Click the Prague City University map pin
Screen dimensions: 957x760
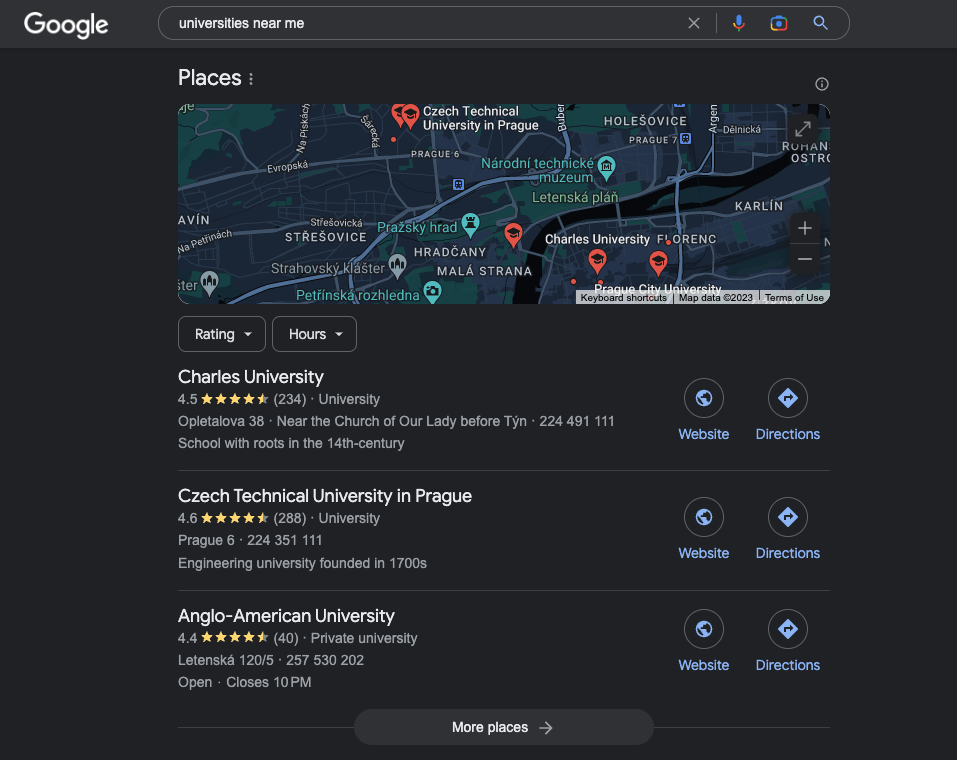(x=658, y=263)
